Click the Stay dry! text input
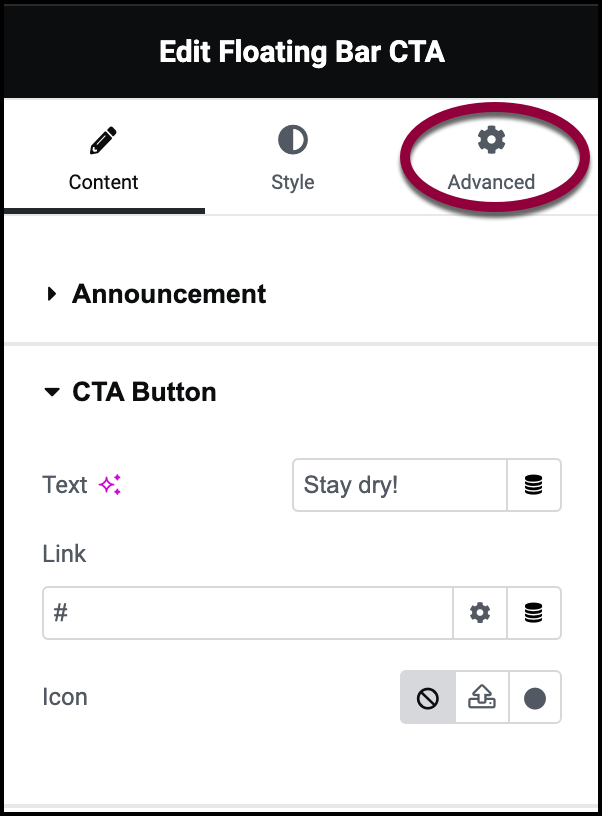The image size is (602, 816). point(400,486)
